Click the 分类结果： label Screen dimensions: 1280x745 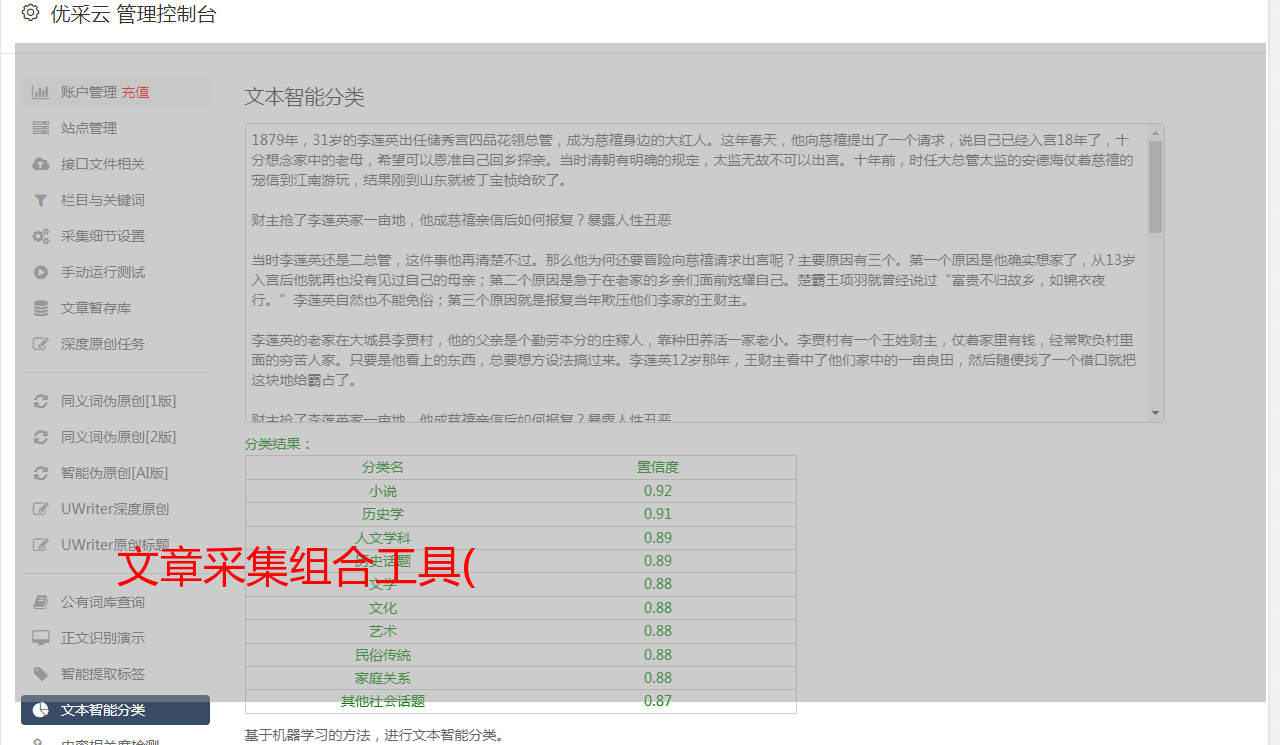[279, 444]
